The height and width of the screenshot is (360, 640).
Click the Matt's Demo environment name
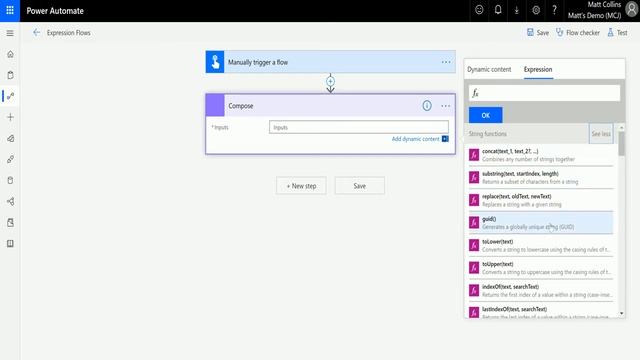point(594,16)
